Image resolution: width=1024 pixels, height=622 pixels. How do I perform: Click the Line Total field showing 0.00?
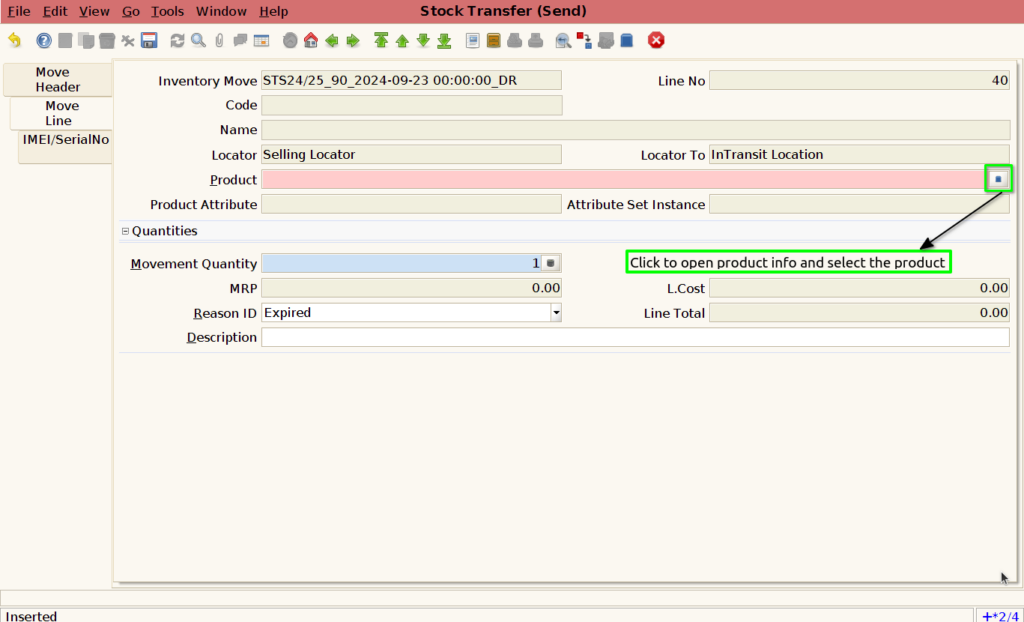click(x=859, y=313)
